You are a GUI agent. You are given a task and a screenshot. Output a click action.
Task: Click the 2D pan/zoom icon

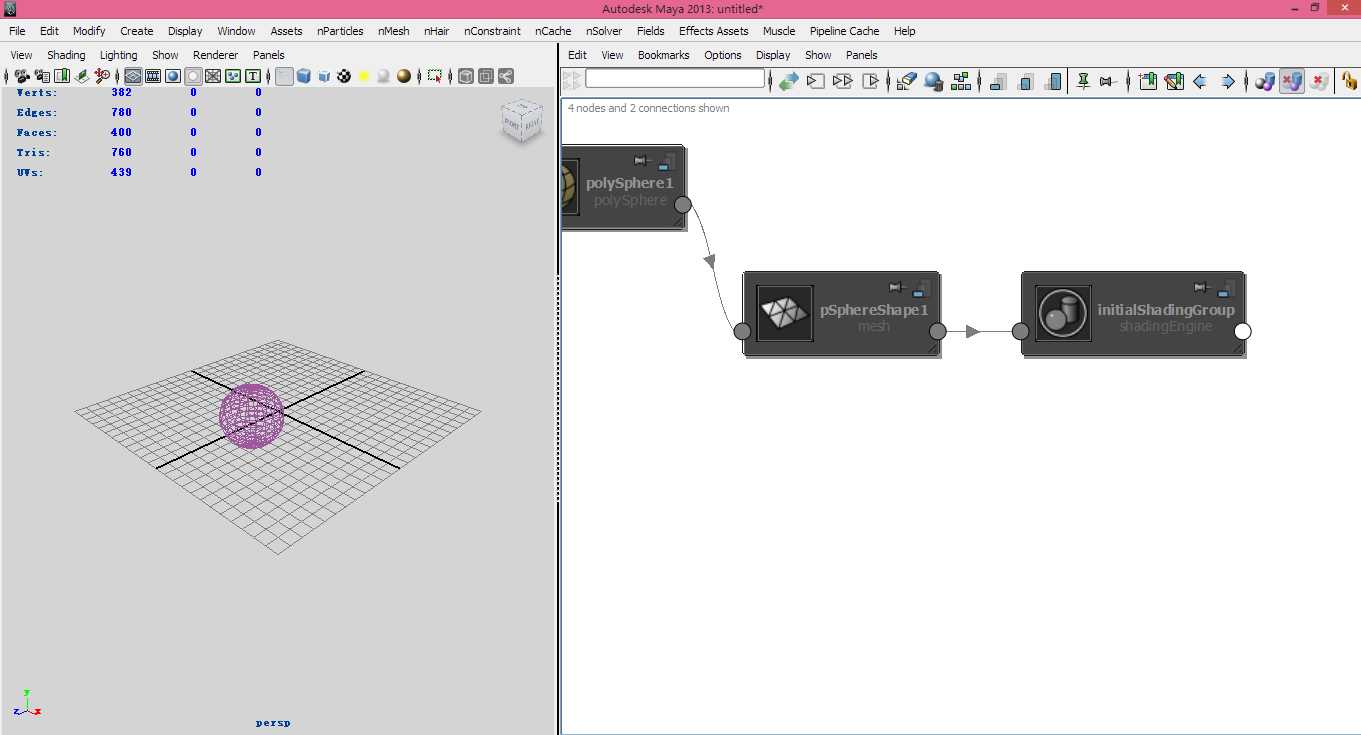click(x=102, y=76)
